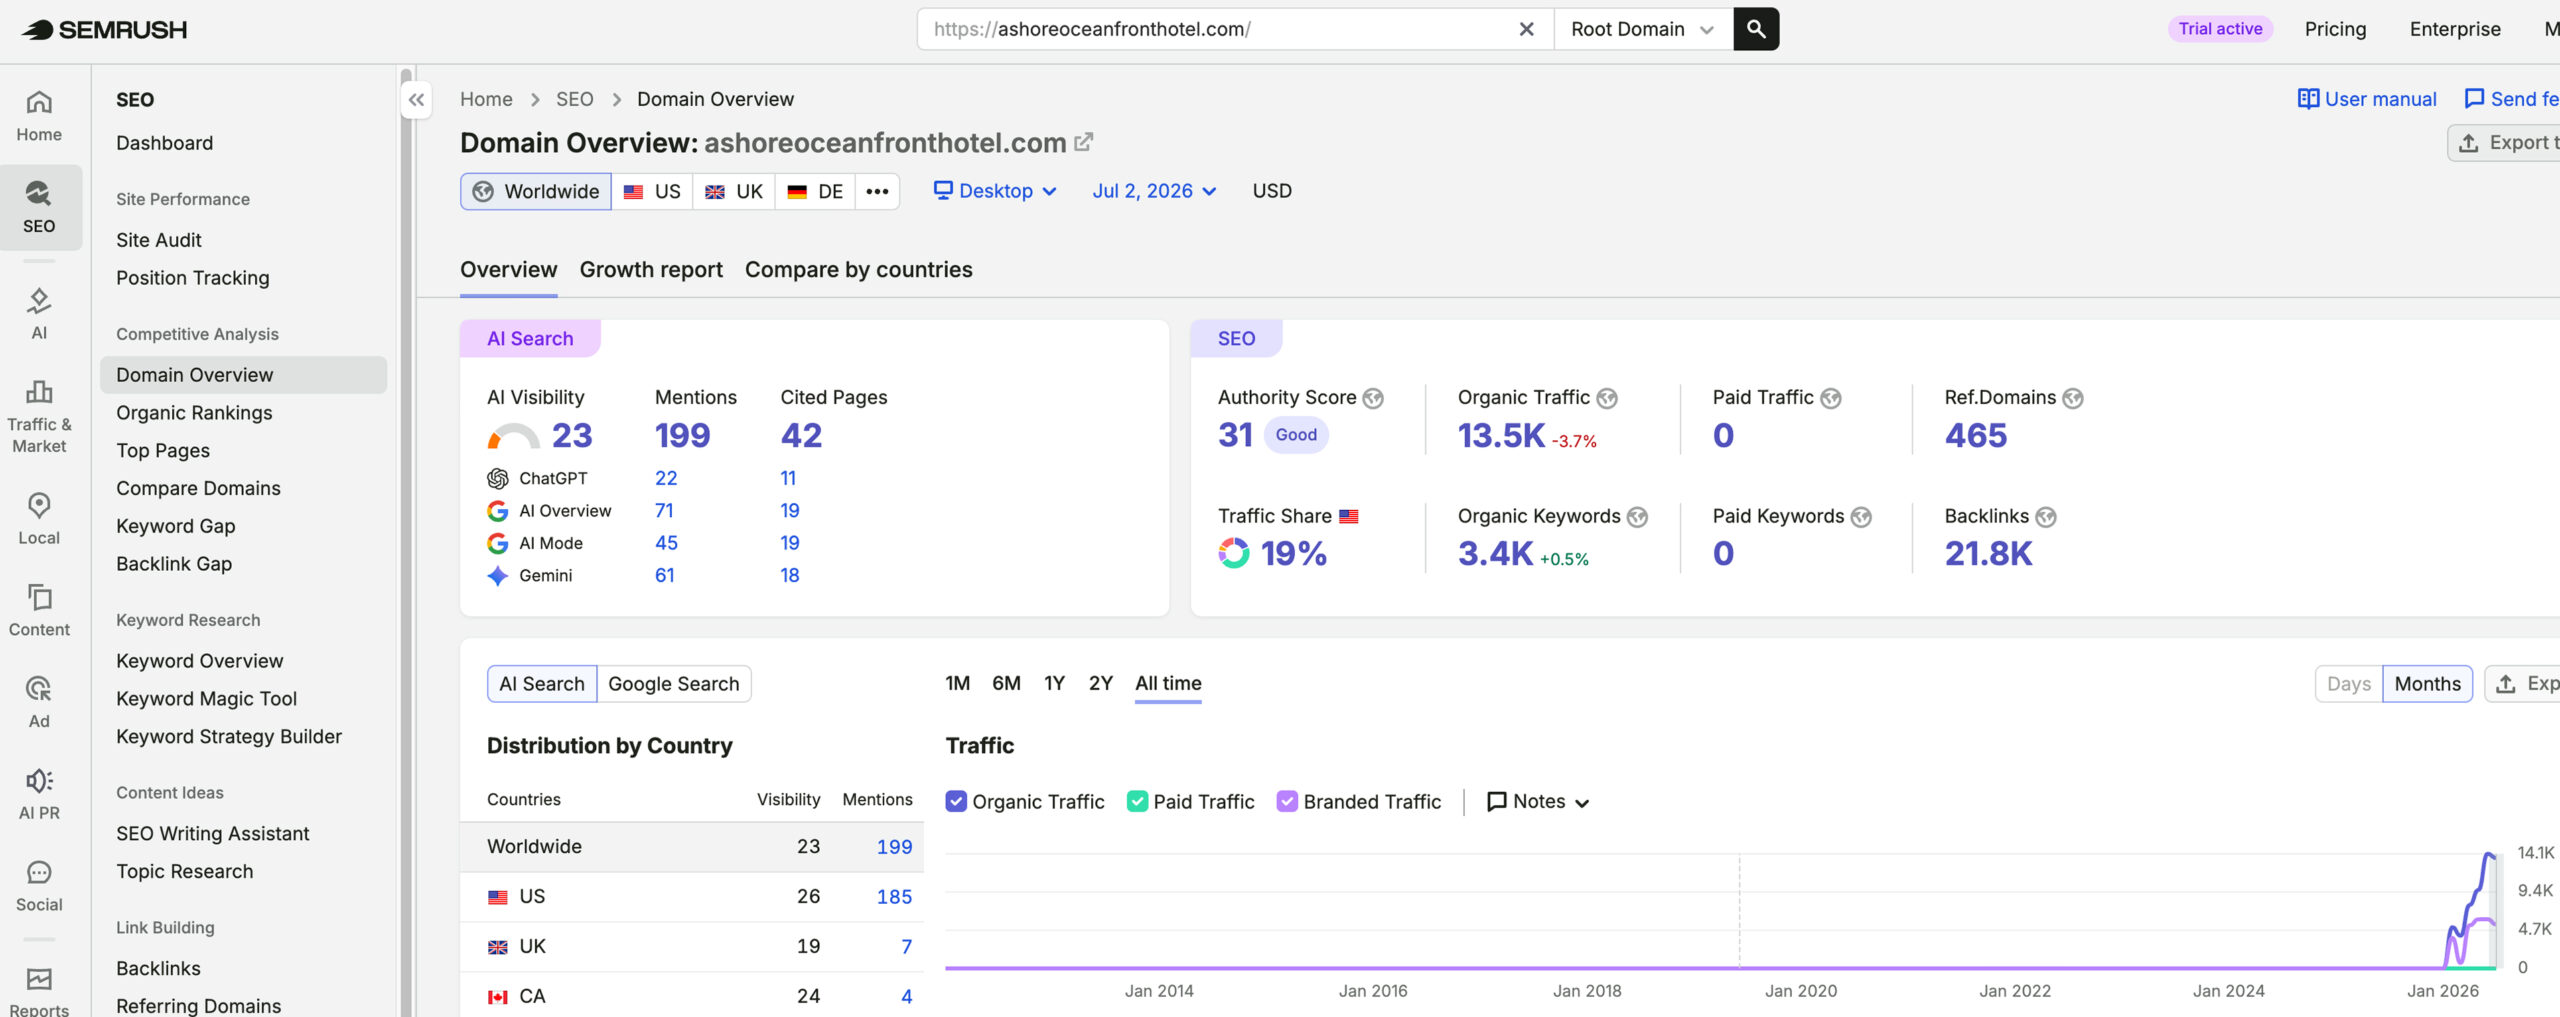The image size is (2560, 1017).
Task: Click AI Visibility gauge indicator
Action: click(x=513, y=436)
